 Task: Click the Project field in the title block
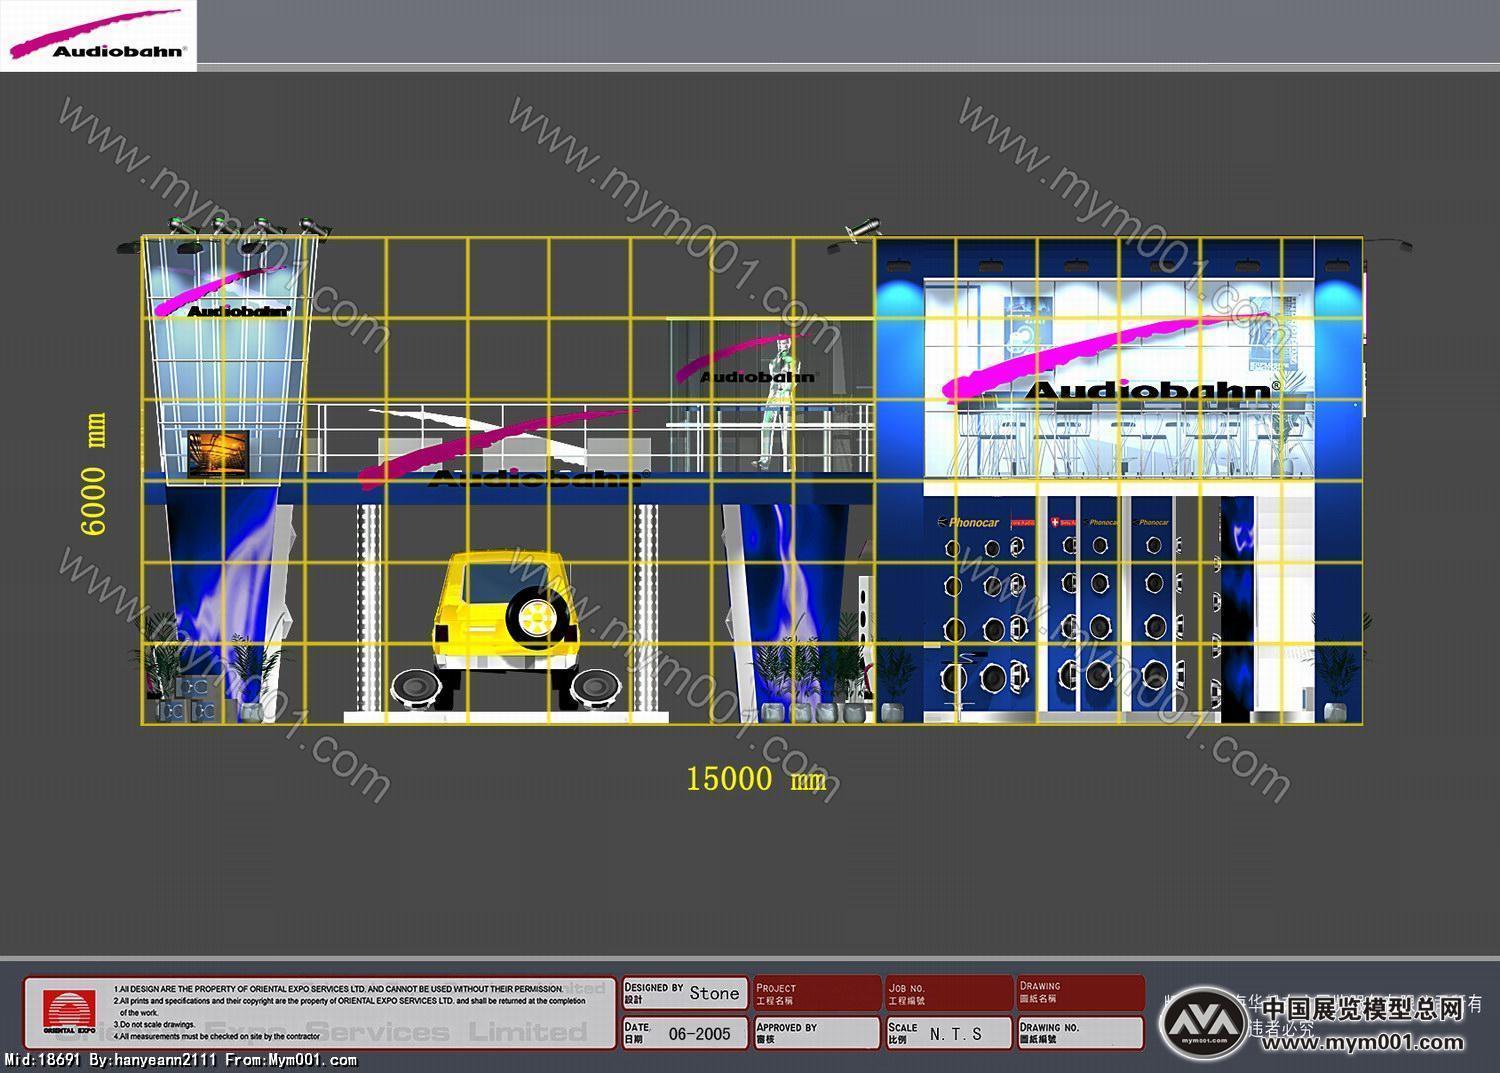tap(817, 993)
